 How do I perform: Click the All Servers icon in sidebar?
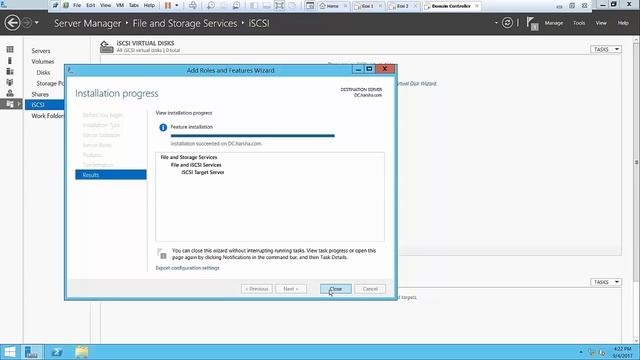[10, 71]
